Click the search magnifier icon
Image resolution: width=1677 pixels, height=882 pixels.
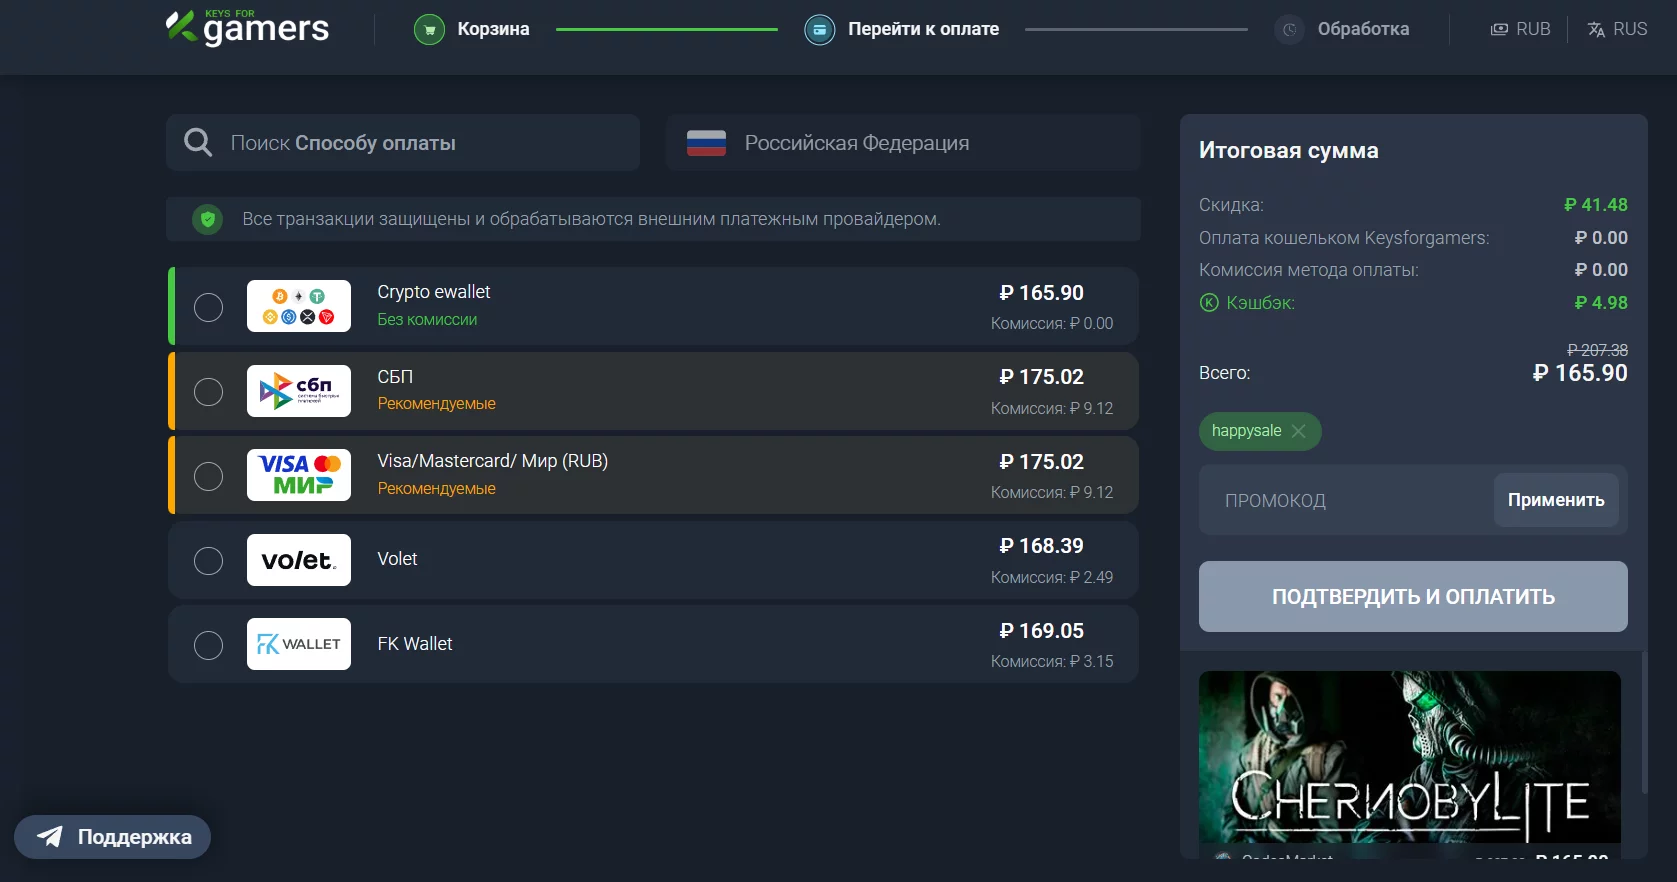[198, 142]
